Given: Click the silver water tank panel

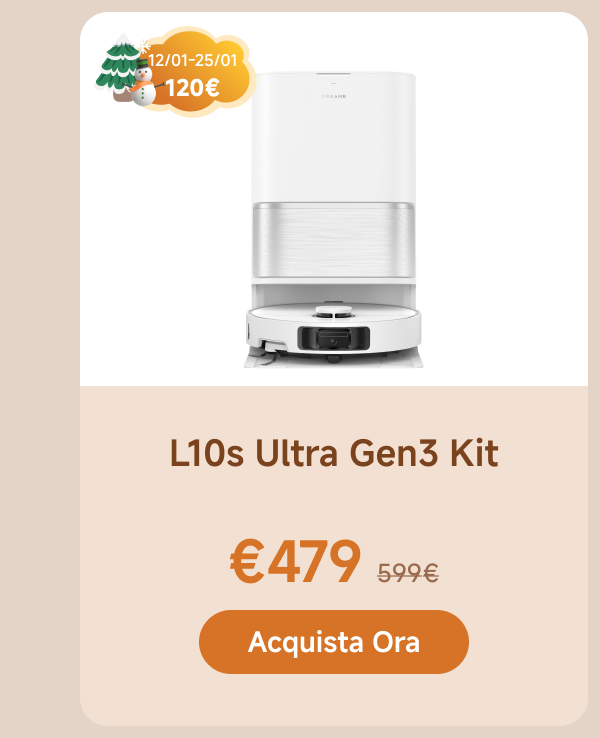Looking at the screenshot, I should [334, 240].
